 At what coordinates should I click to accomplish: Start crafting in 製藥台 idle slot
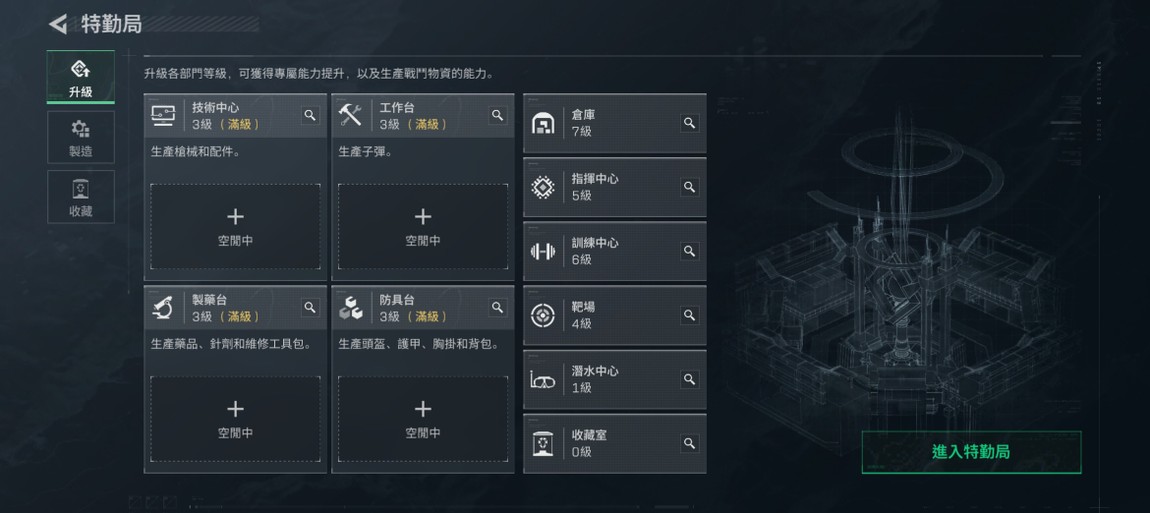(235, 418)
